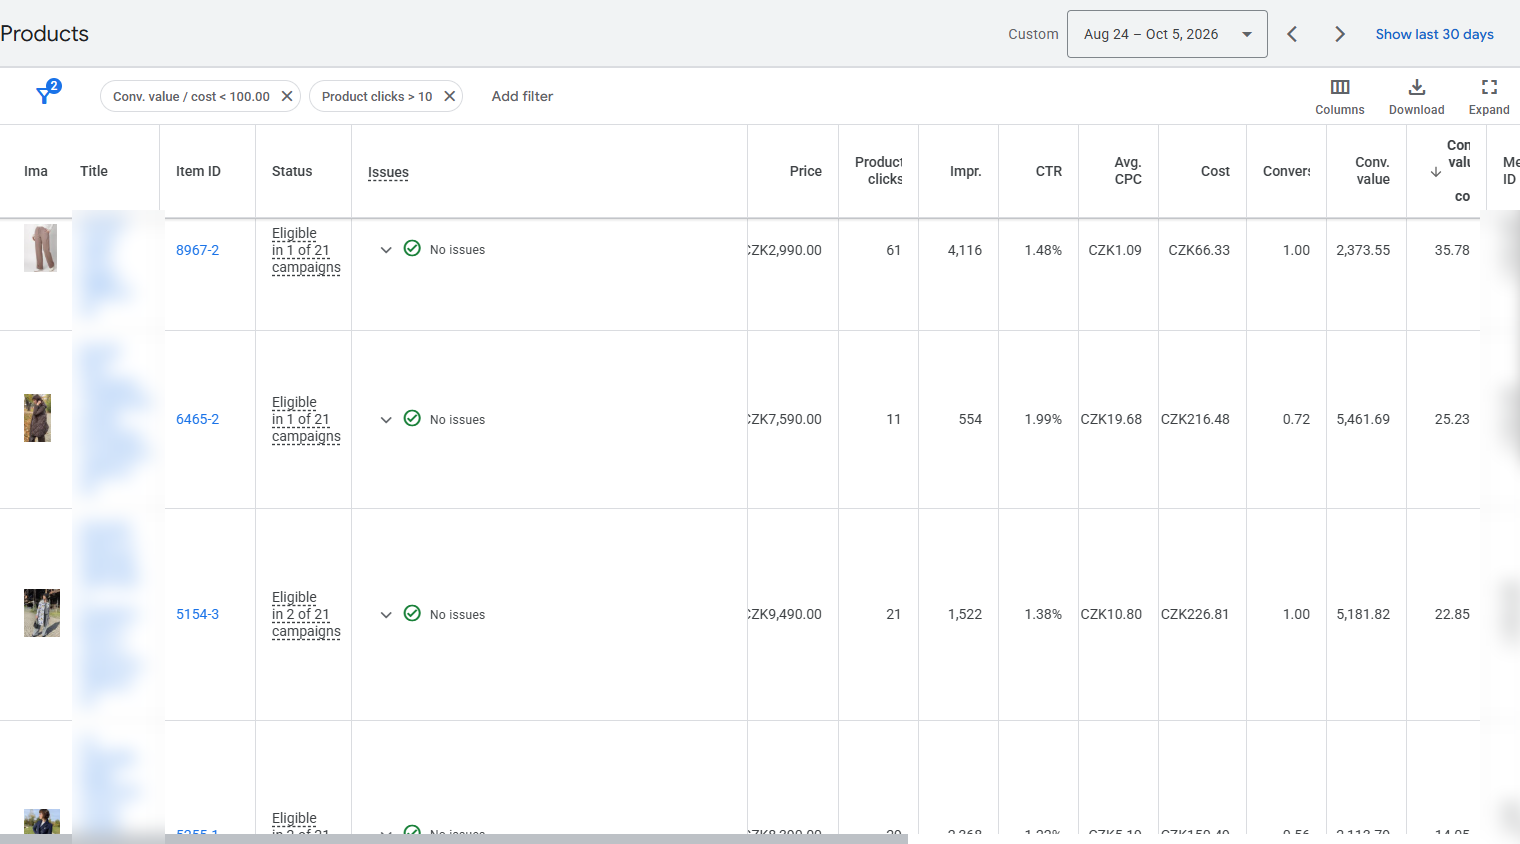Open the thumbnail of item 5154-3
The width and height of the screenshot is (1520, 844).
click(x=42, y=613)
